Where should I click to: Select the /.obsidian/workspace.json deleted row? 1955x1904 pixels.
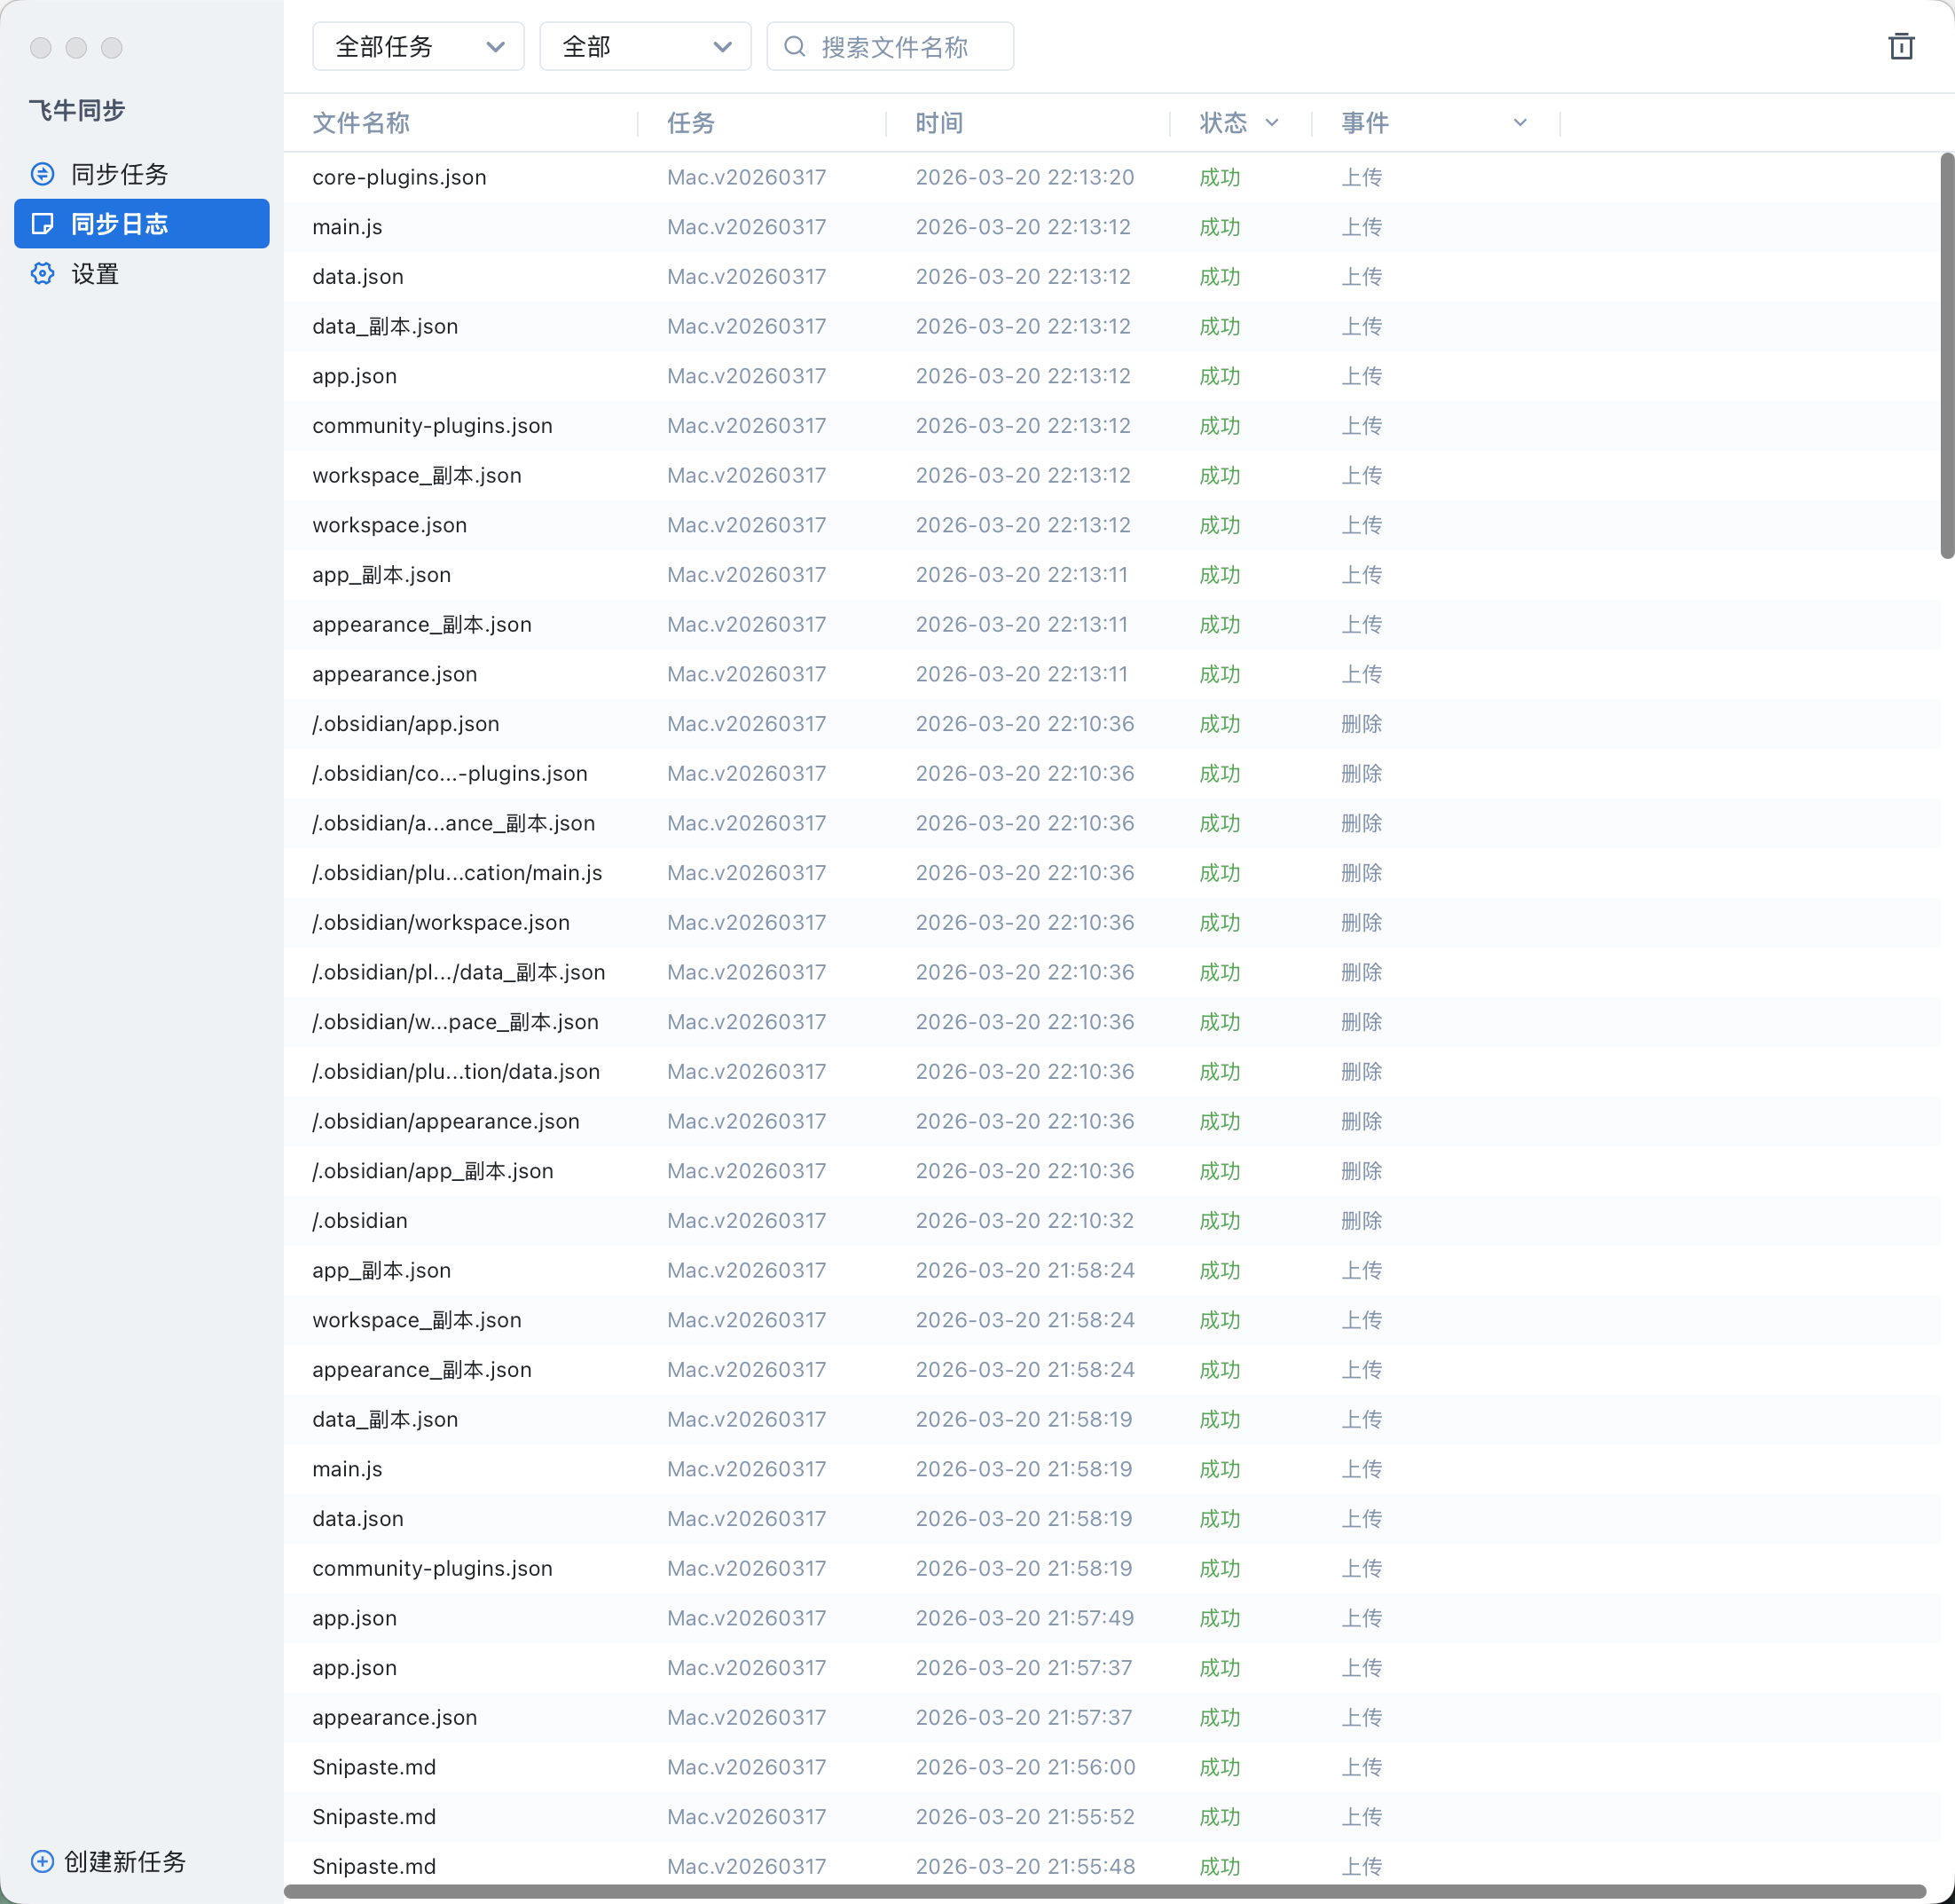[441, 922]
